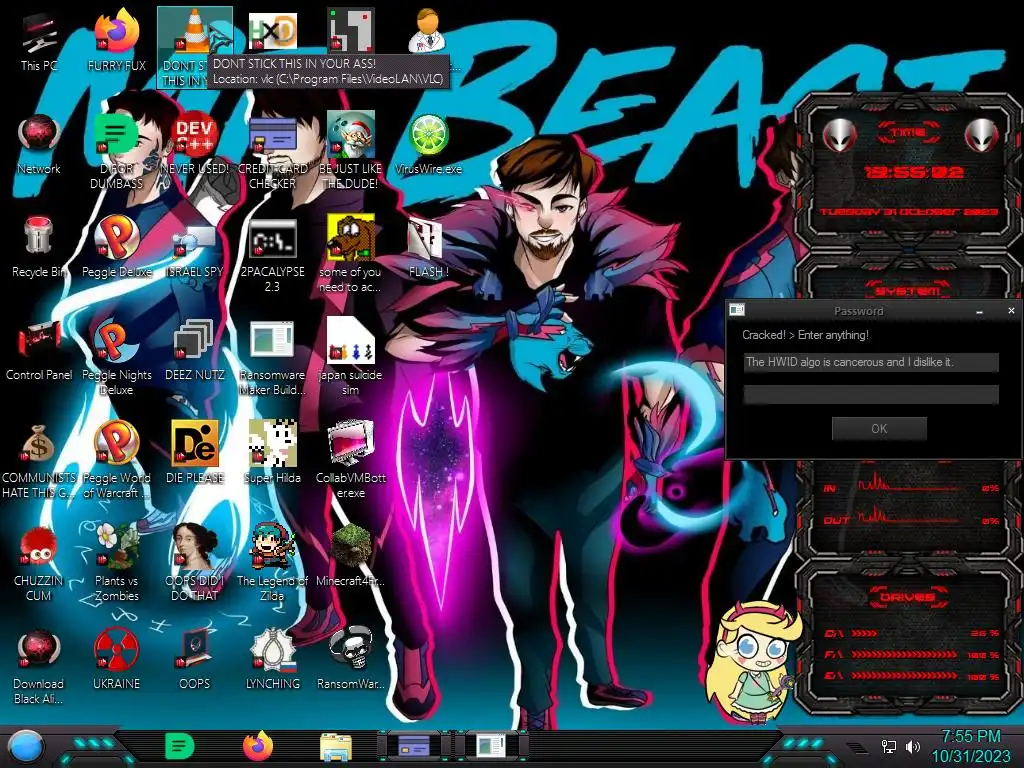Click the empty second field in Password dialog
This screenshot has width=1024, height=768.
(x=871, y=394)
